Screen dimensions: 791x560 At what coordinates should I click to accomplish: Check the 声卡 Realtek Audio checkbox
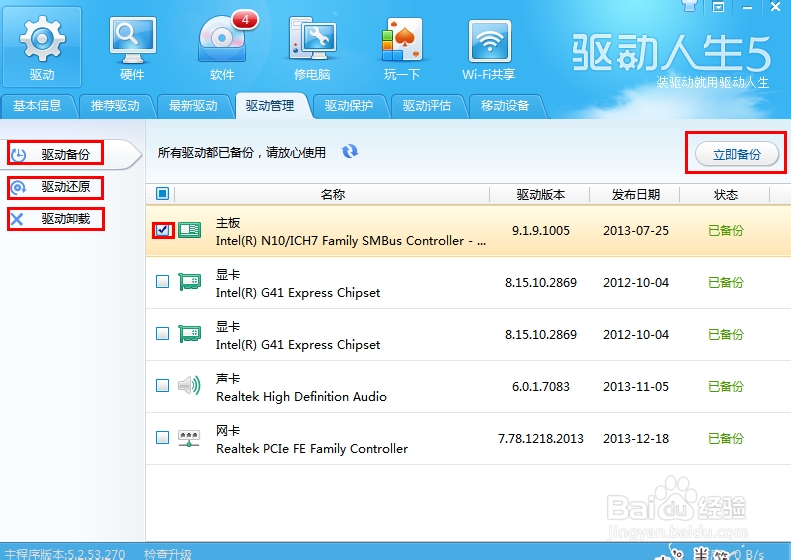(x=162, y=385)
